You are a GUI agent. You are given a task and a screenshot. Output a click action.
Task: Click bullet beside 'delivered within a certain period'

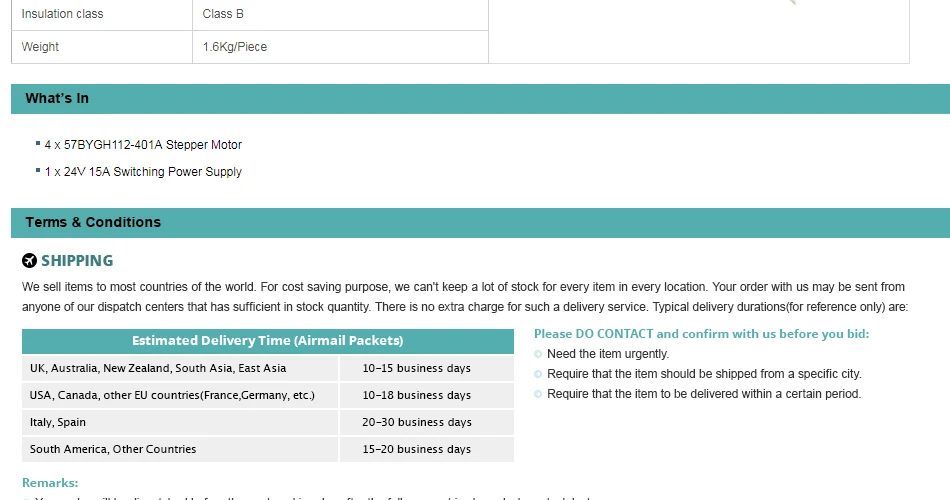[x=538, y=394]
